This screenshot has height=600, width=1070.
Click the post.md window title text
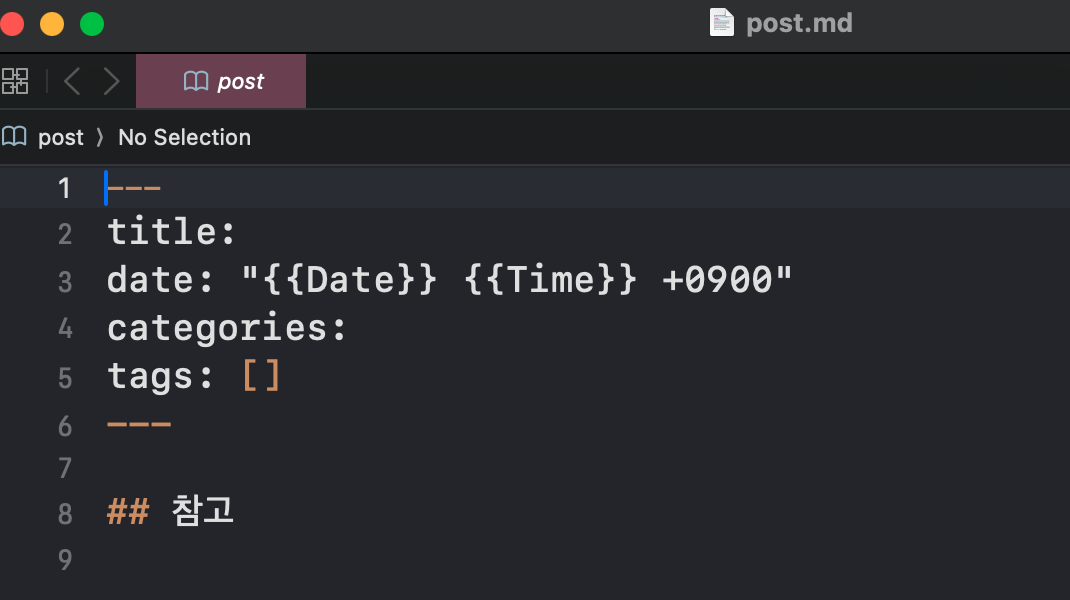coord(799,23)
